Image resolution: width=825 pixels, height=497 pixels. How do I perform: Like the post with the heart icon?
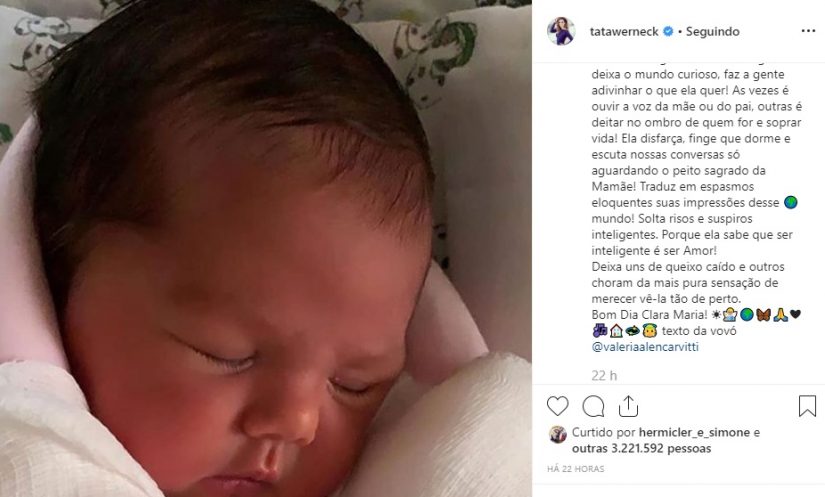point(558,406)
